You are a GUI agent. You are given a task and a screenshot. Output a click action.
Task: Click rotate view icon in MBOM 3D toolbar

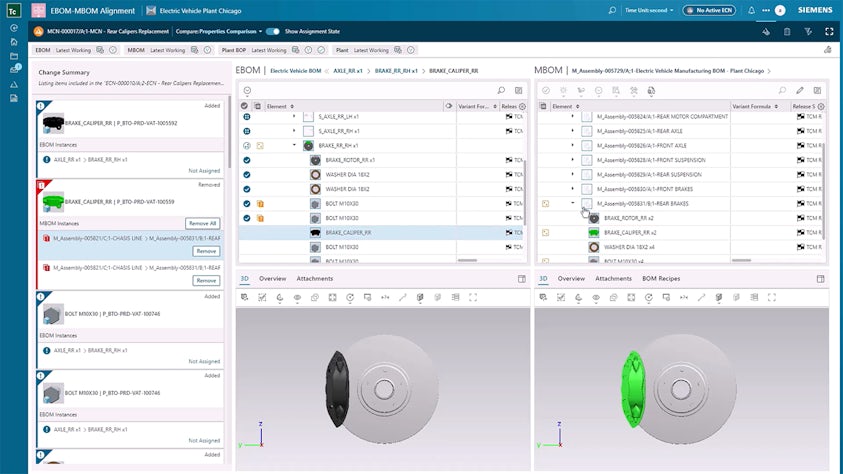pos(648,297)
